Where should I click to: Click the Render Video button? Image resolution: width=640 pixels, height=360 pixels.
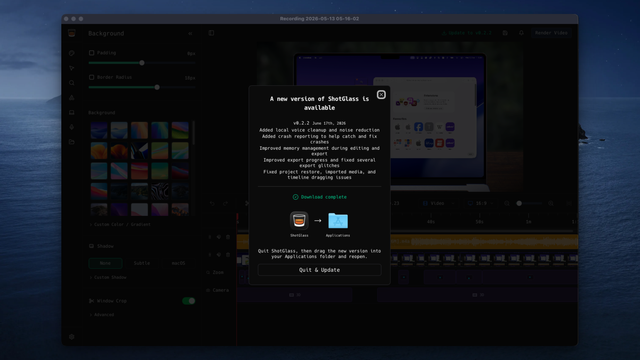[x=551, y=33]
